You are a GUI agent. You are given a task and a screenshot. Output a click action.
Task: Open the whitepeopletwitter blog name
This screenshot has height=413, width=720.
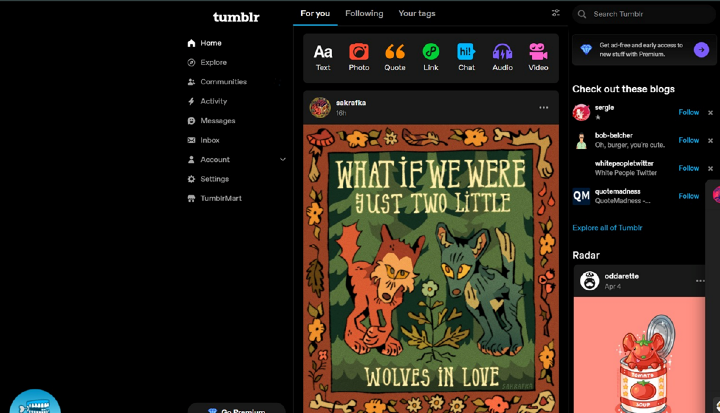[624, 163]
